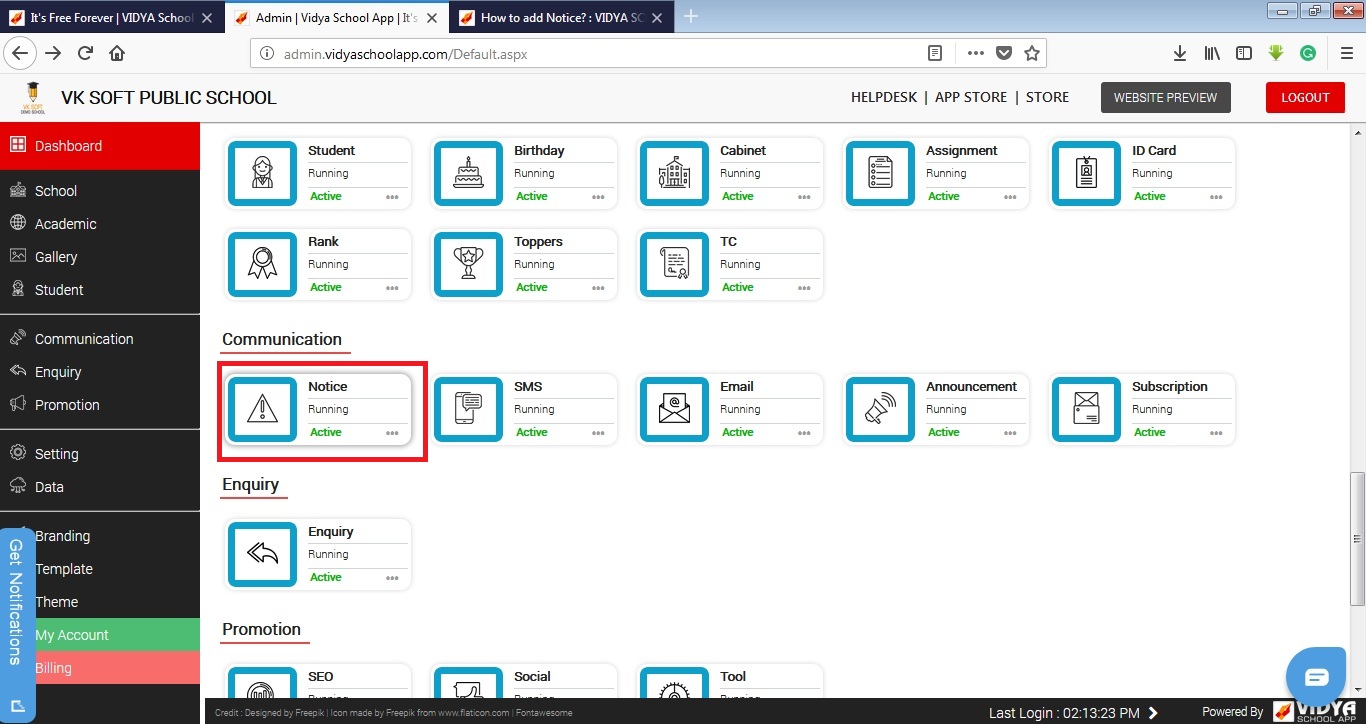
Task: Switch to the It's Free Forever tab
Action: point(110,18)
